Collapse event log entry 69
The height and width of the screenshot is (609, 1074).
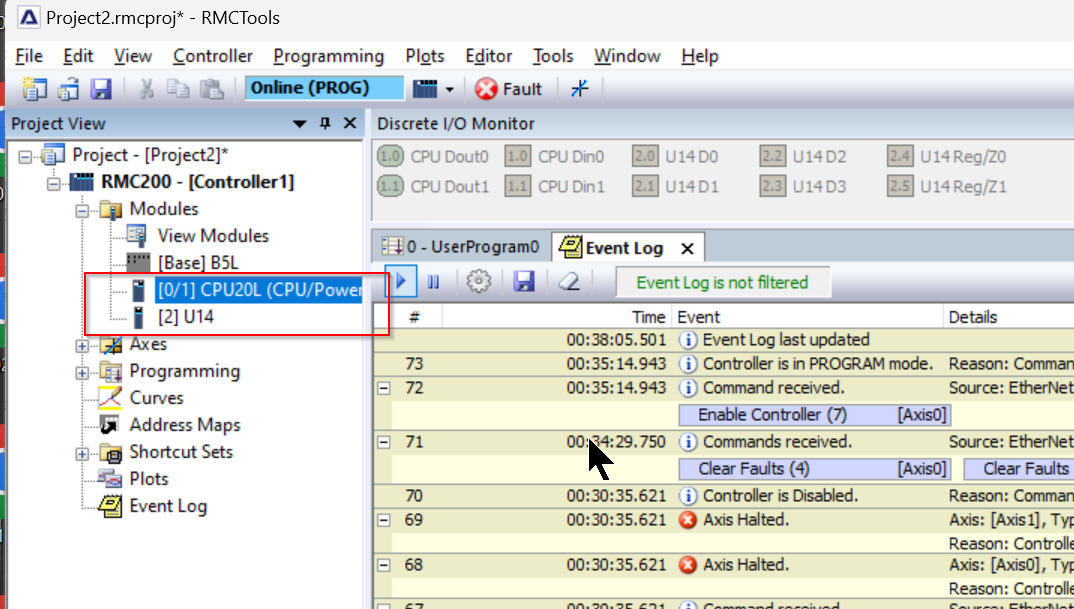[x=384, y=521]
